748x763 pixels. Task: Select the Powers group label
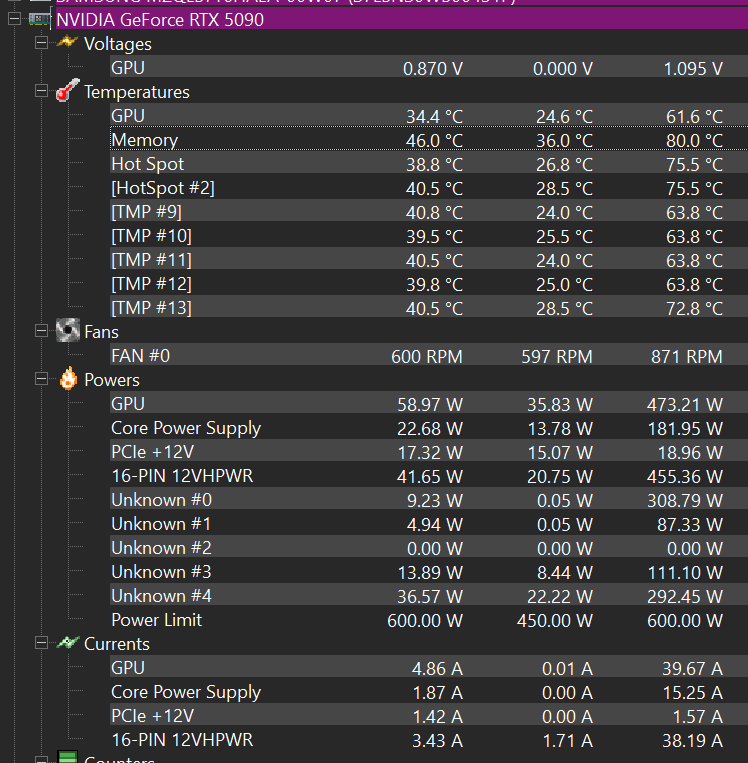click(x=112, y=380)
